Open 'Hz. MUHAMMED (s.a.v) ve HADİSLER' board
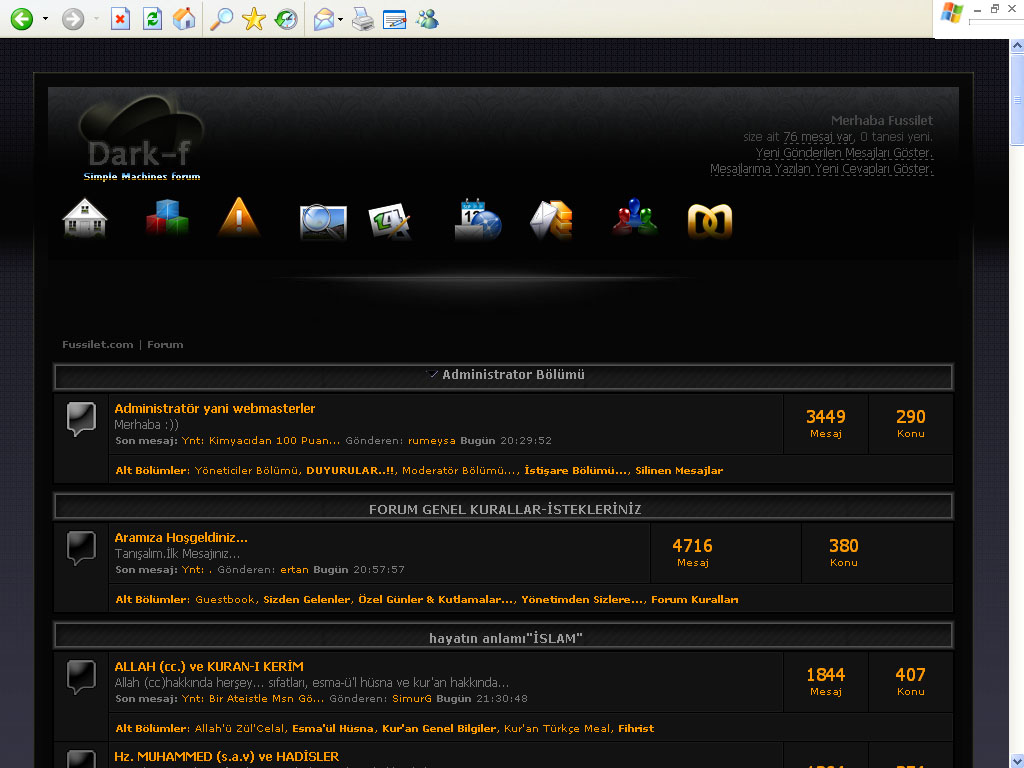Image resolution: width=1024 pixels, height=768 pixels. coord(227,756)
